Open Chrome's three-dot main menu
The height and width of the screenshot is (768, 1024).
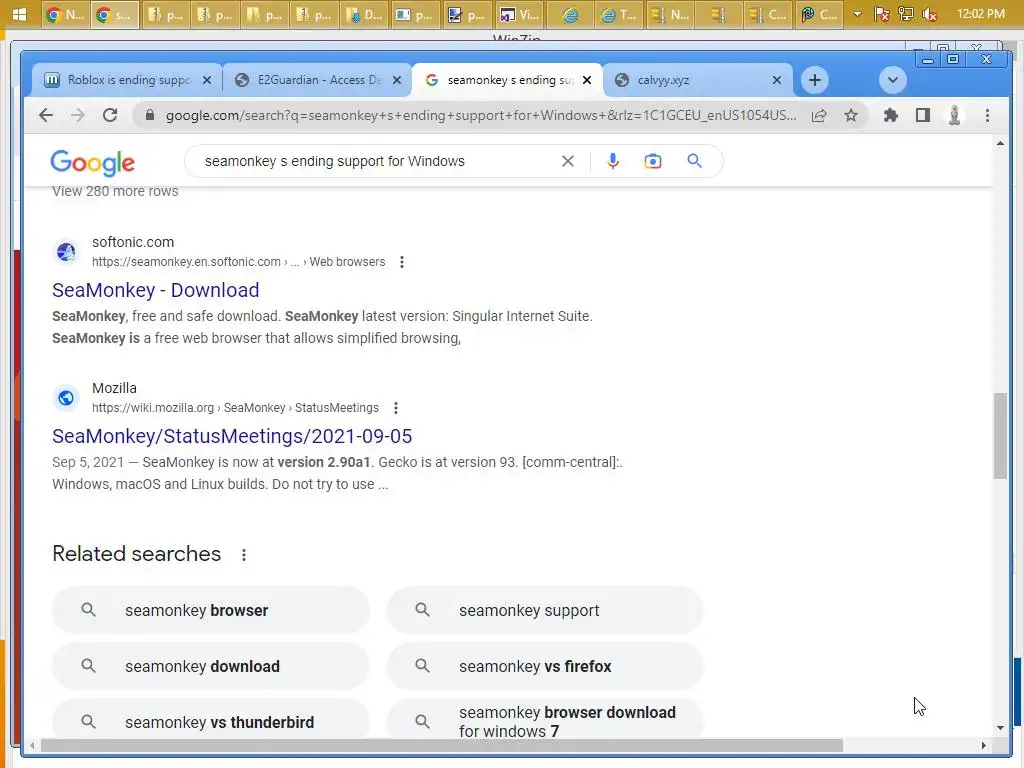pyautogui.click(x=987, y=116)
